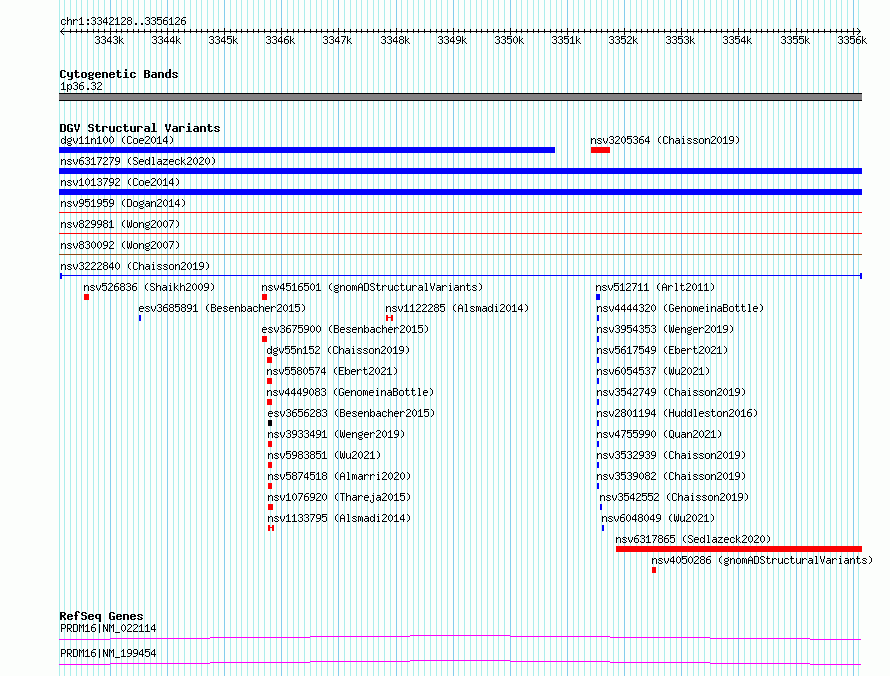Click blue marker under nsv4444320 (GenomeinaBottle)
Image resolution: width=890 pixels, height=676 pixels.
(x=598, y=318)
